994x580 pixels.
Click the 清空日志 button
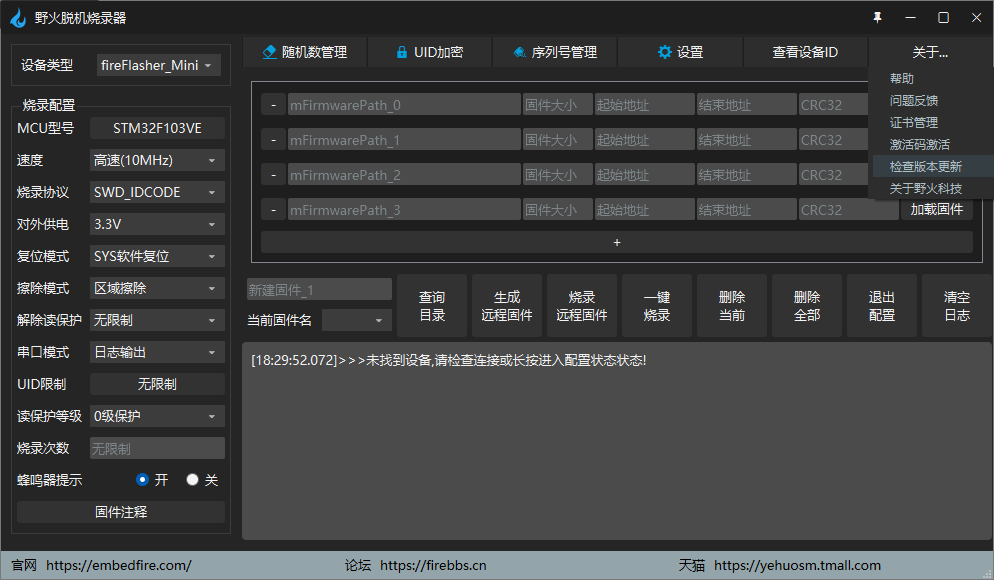click(957, 306)
